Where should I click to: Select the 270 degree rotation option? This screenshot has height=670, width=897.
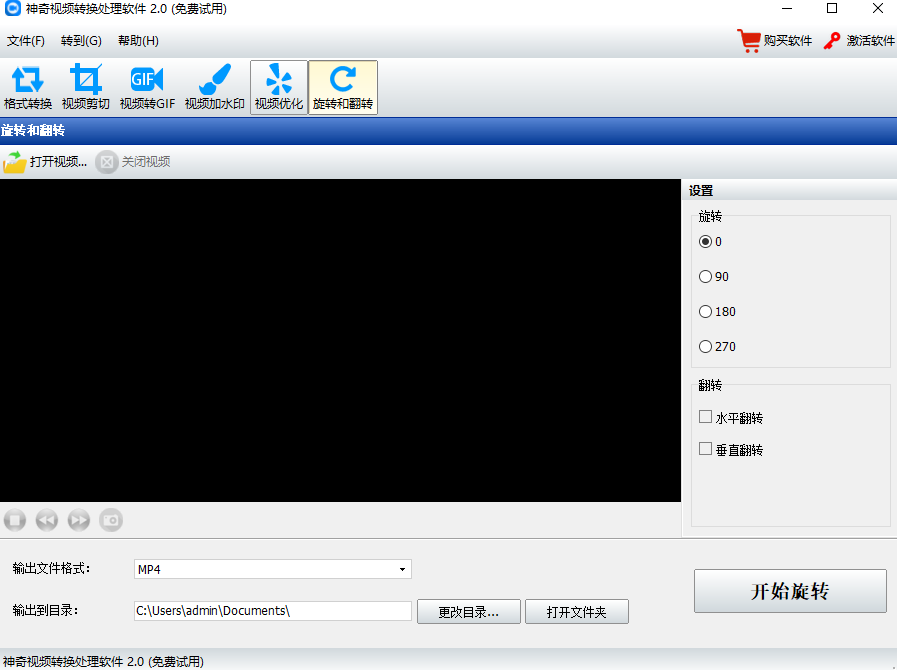(x=705, y=346)
